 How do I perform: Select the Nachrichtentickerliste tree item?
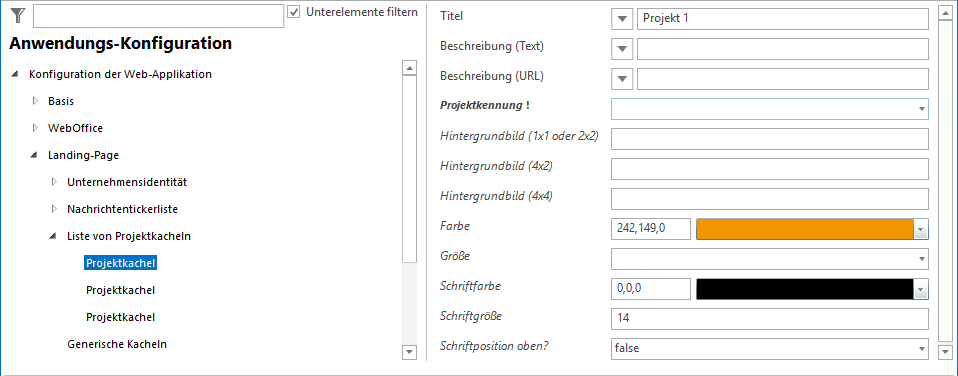tap(122, 209)
